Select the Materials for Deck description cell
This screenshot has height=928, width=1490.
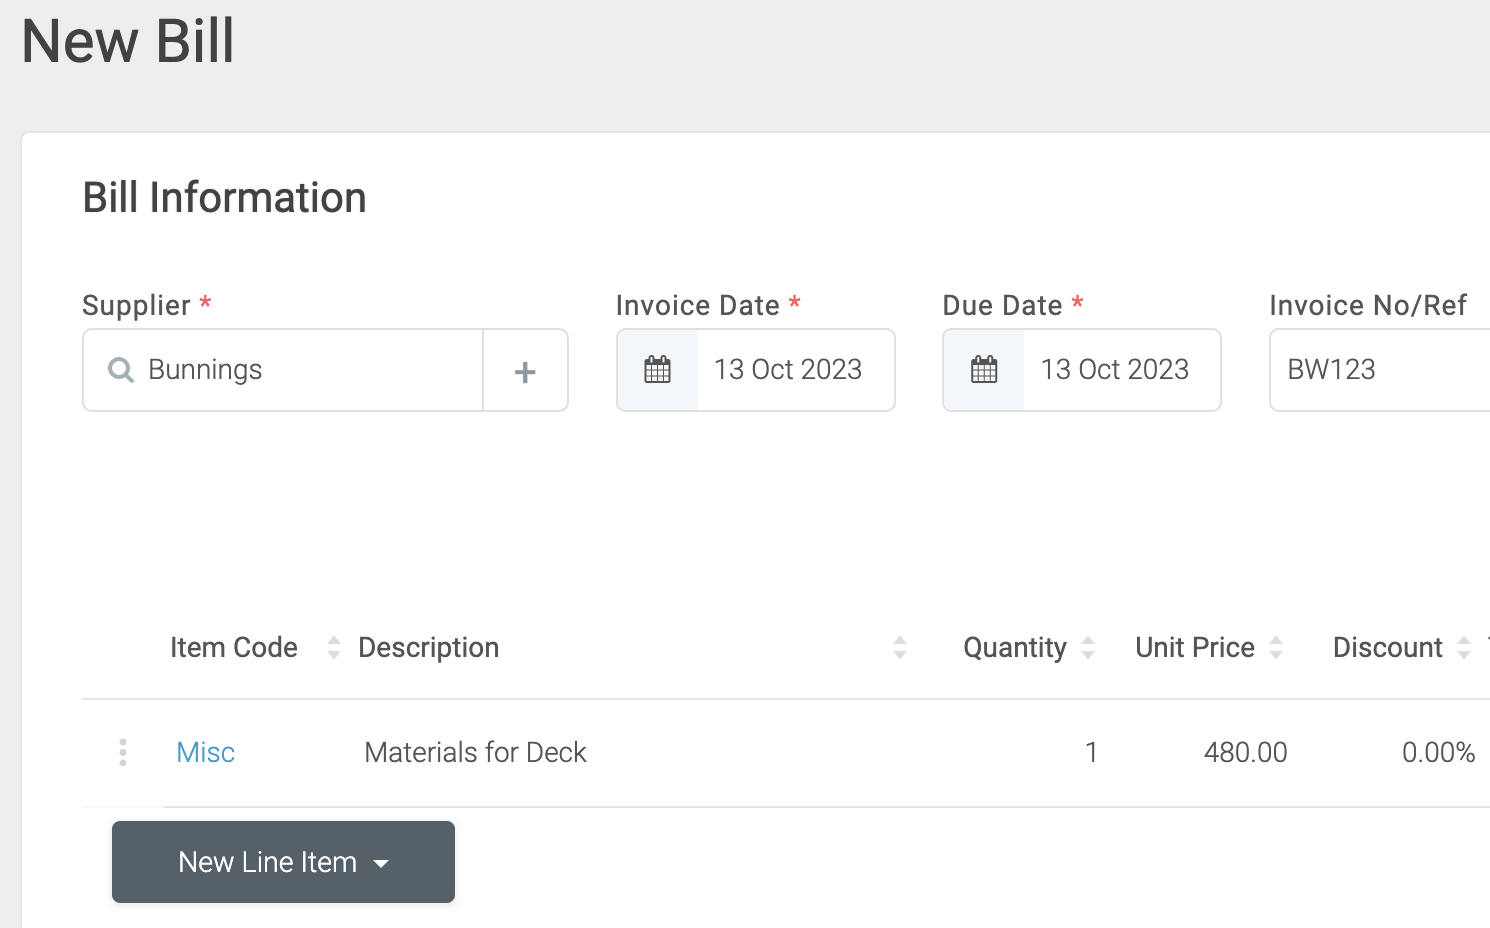pyautogui.click(x=475, y=753)
